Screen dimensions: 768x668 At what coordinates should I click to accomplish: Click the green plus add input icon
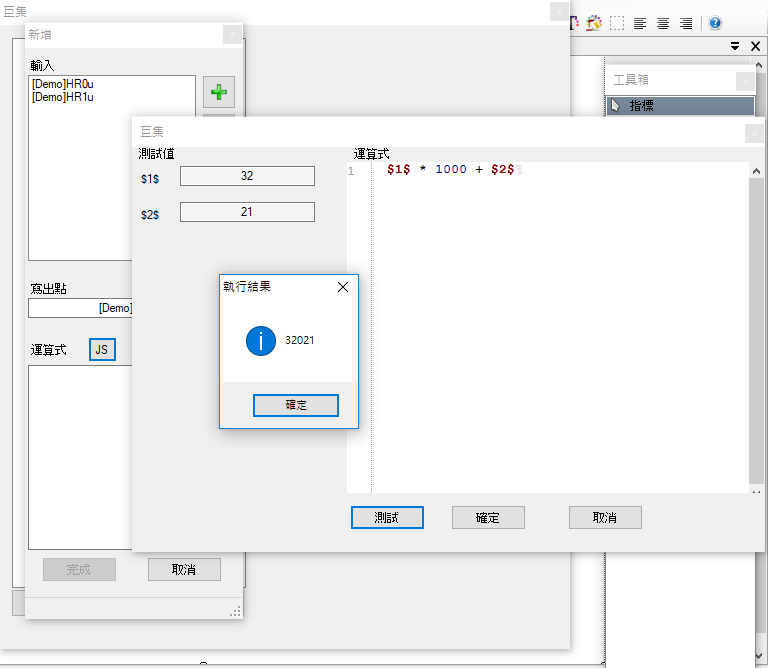(x=219, y=93)
